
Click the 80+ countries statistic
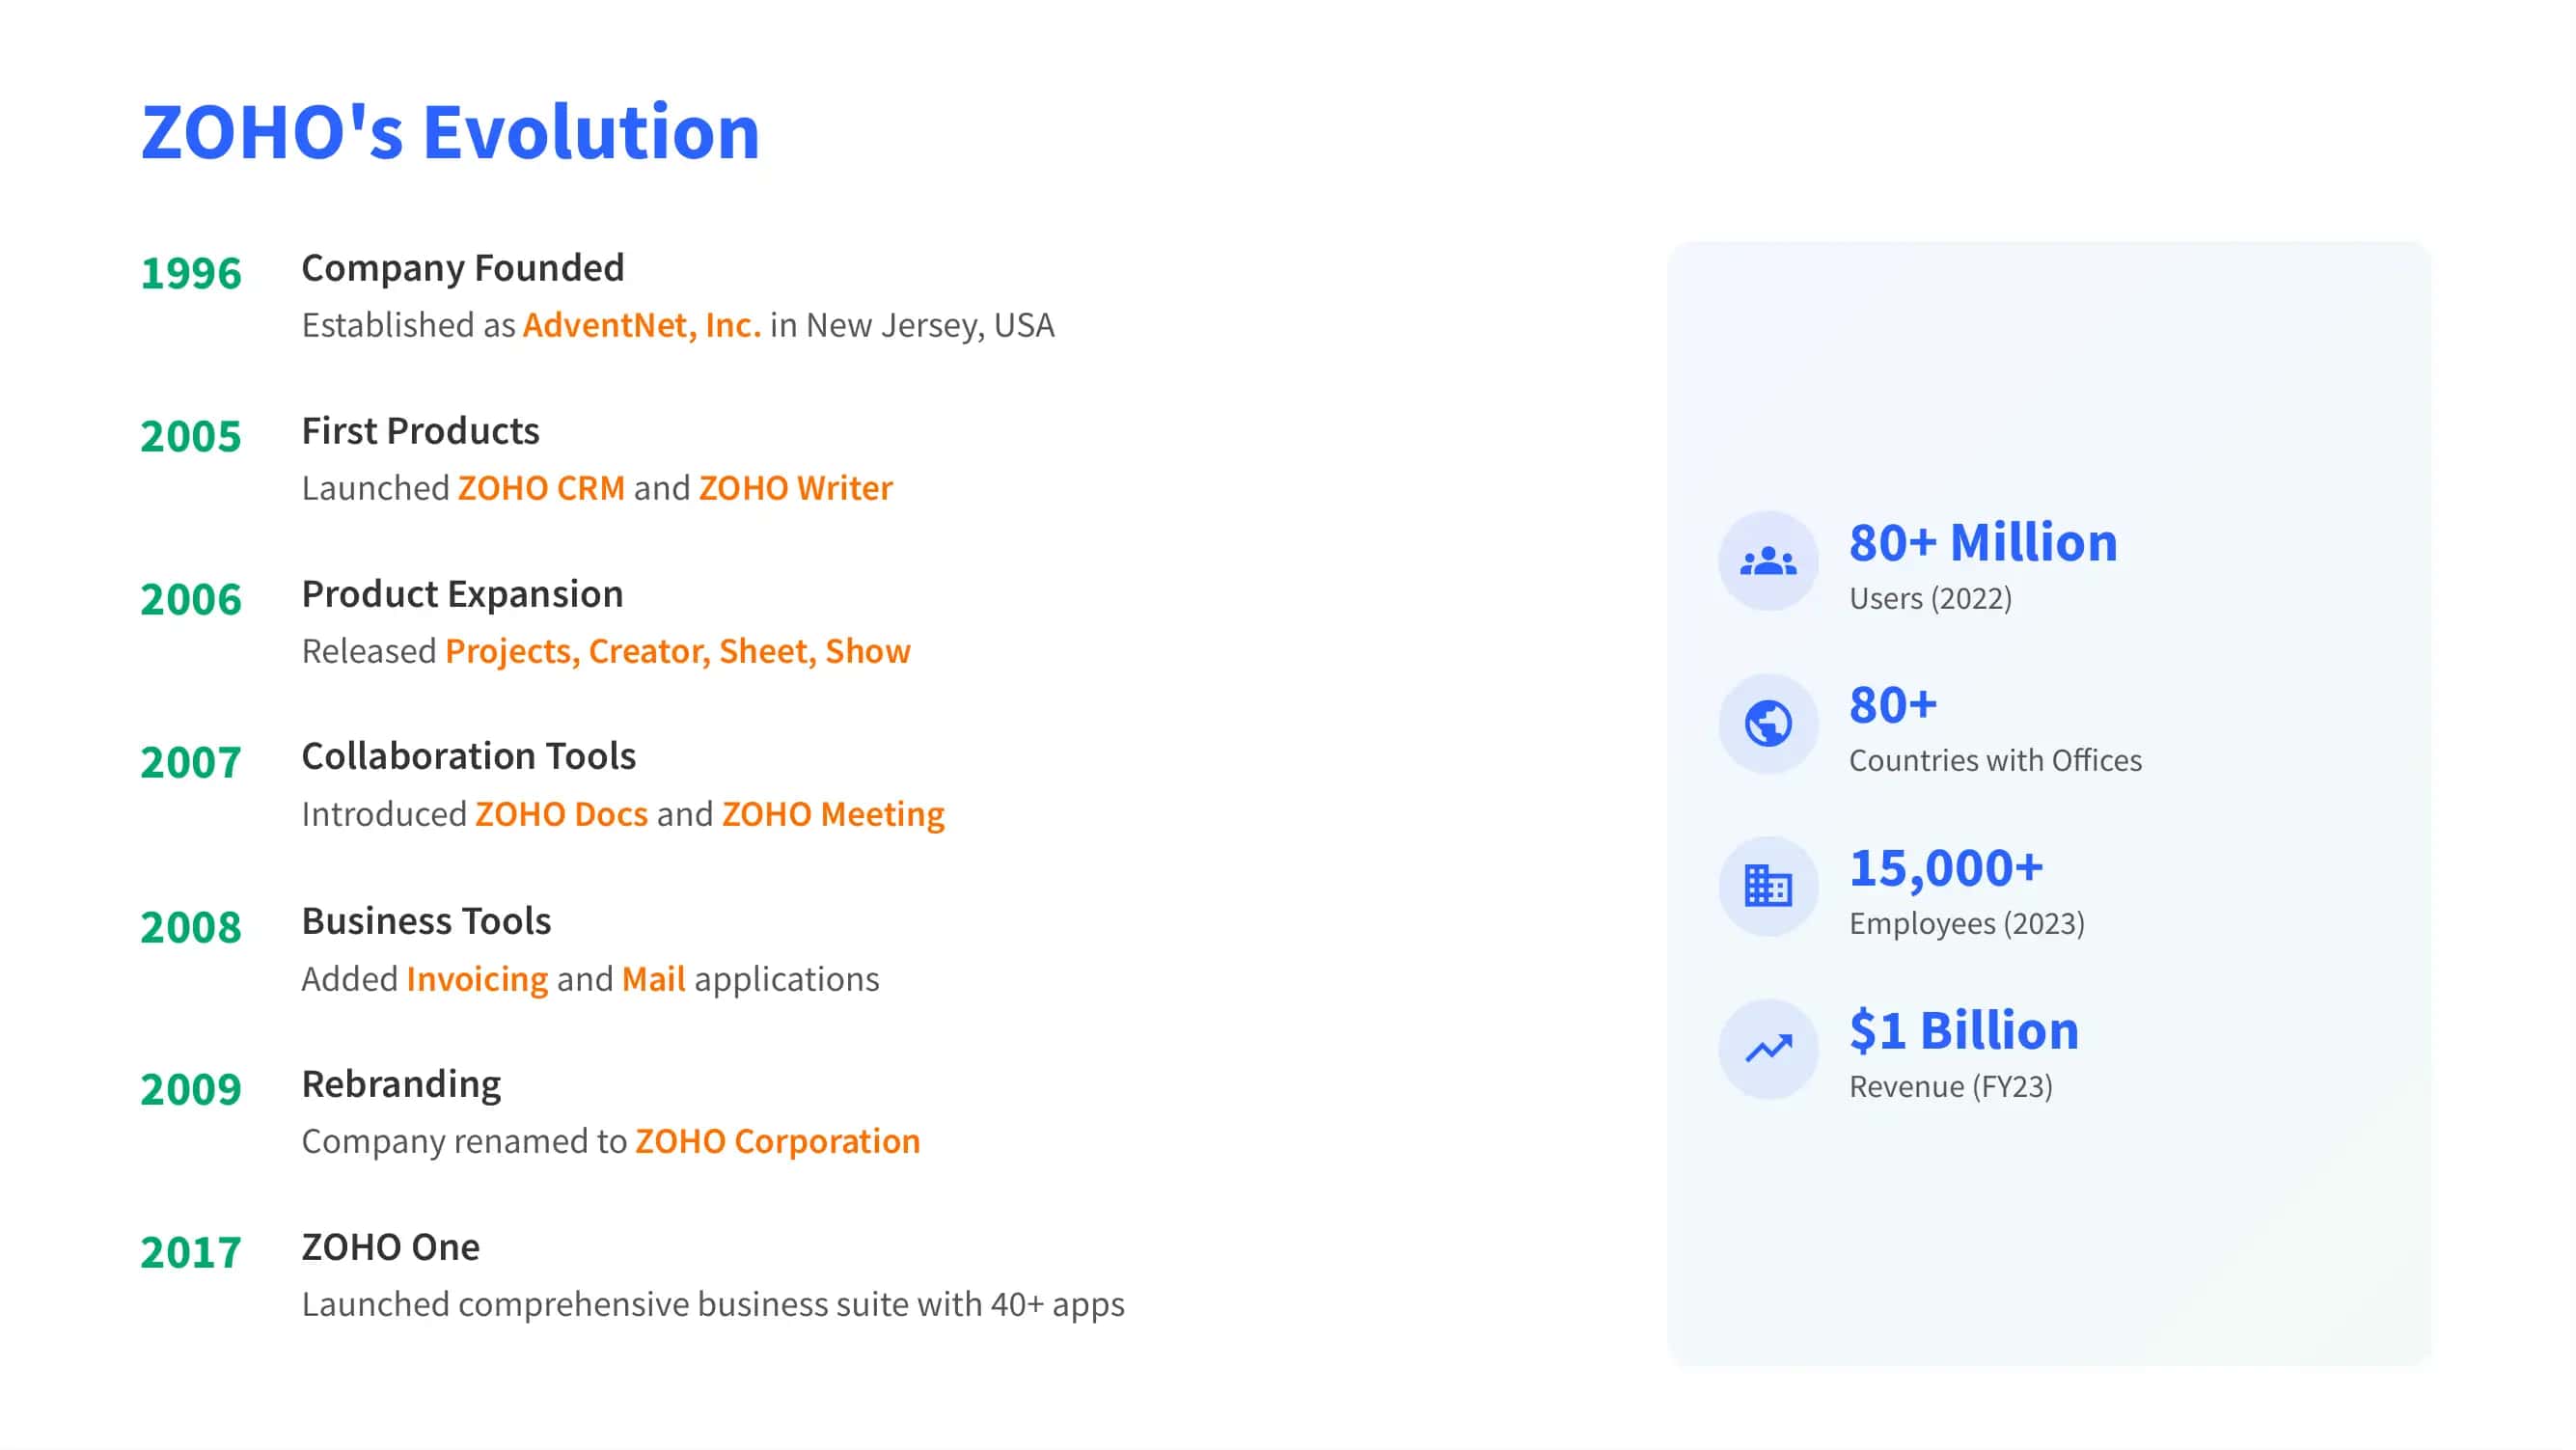coord(1893,705)
